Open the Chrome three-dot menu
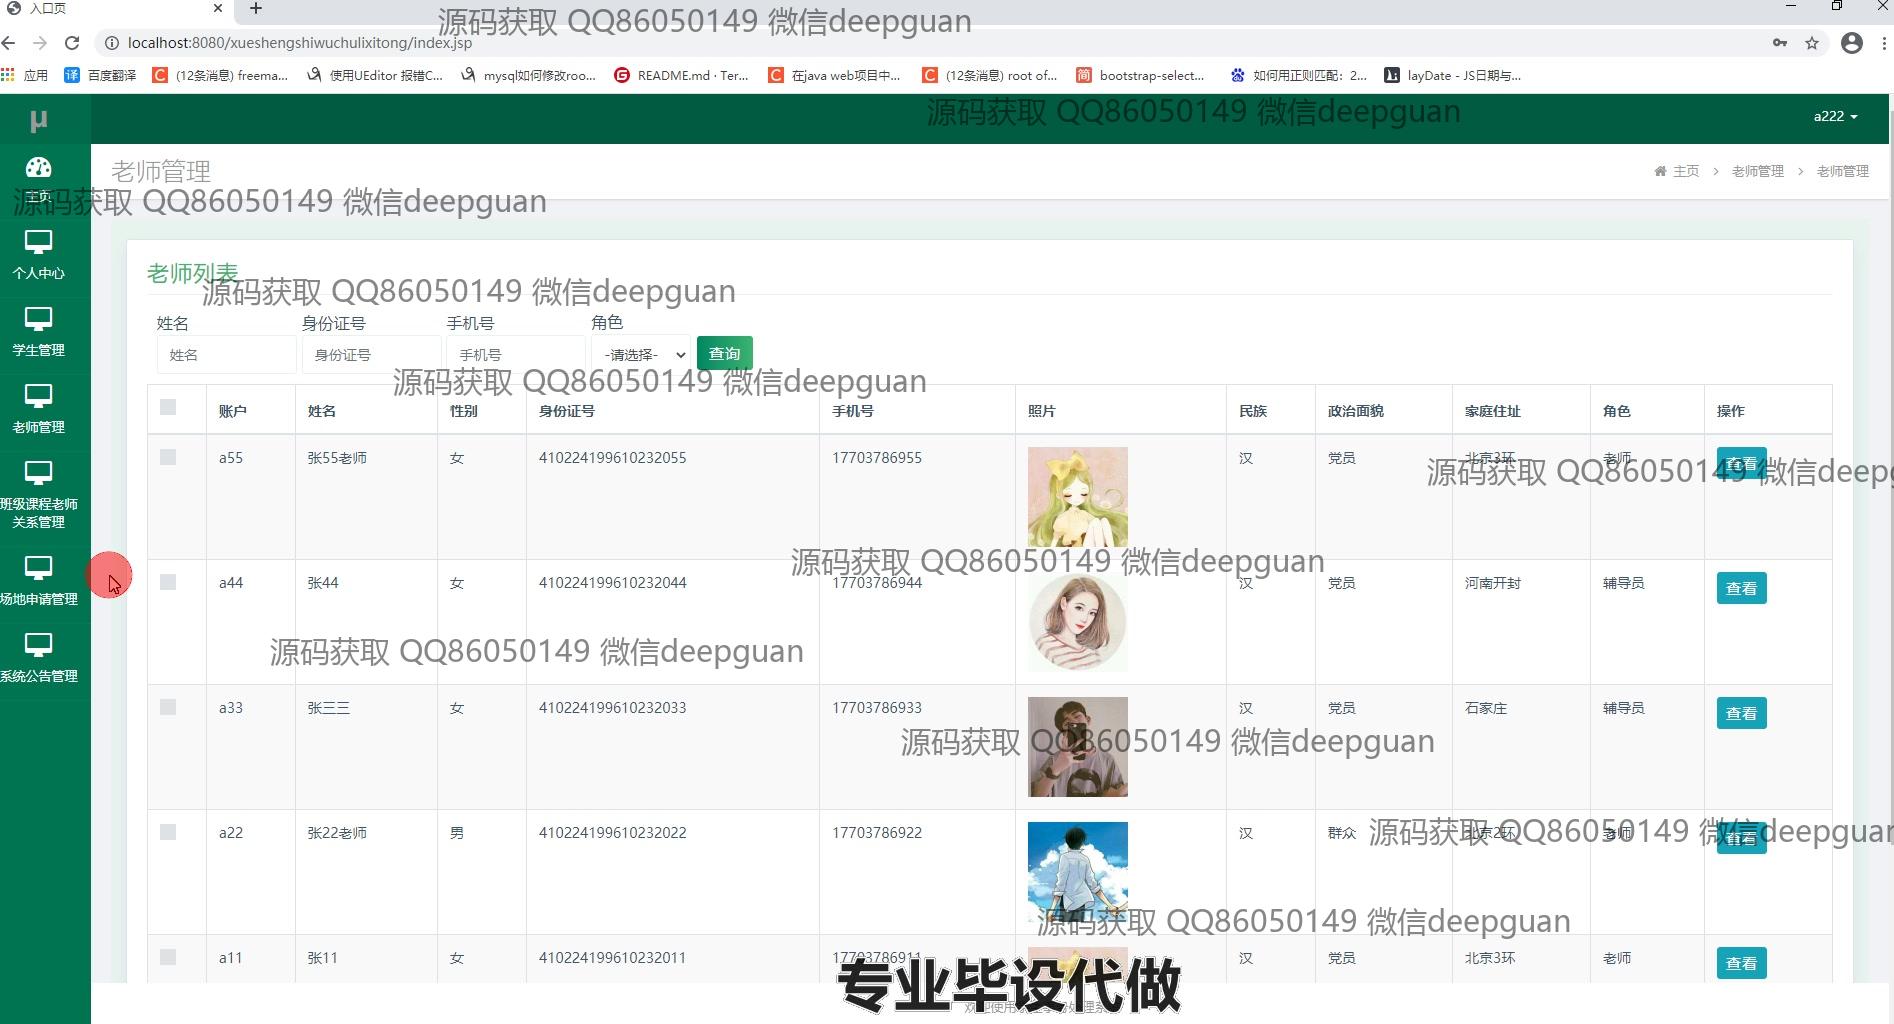The width and height of the screenshot is (1894, 1024). [1884, 43]
